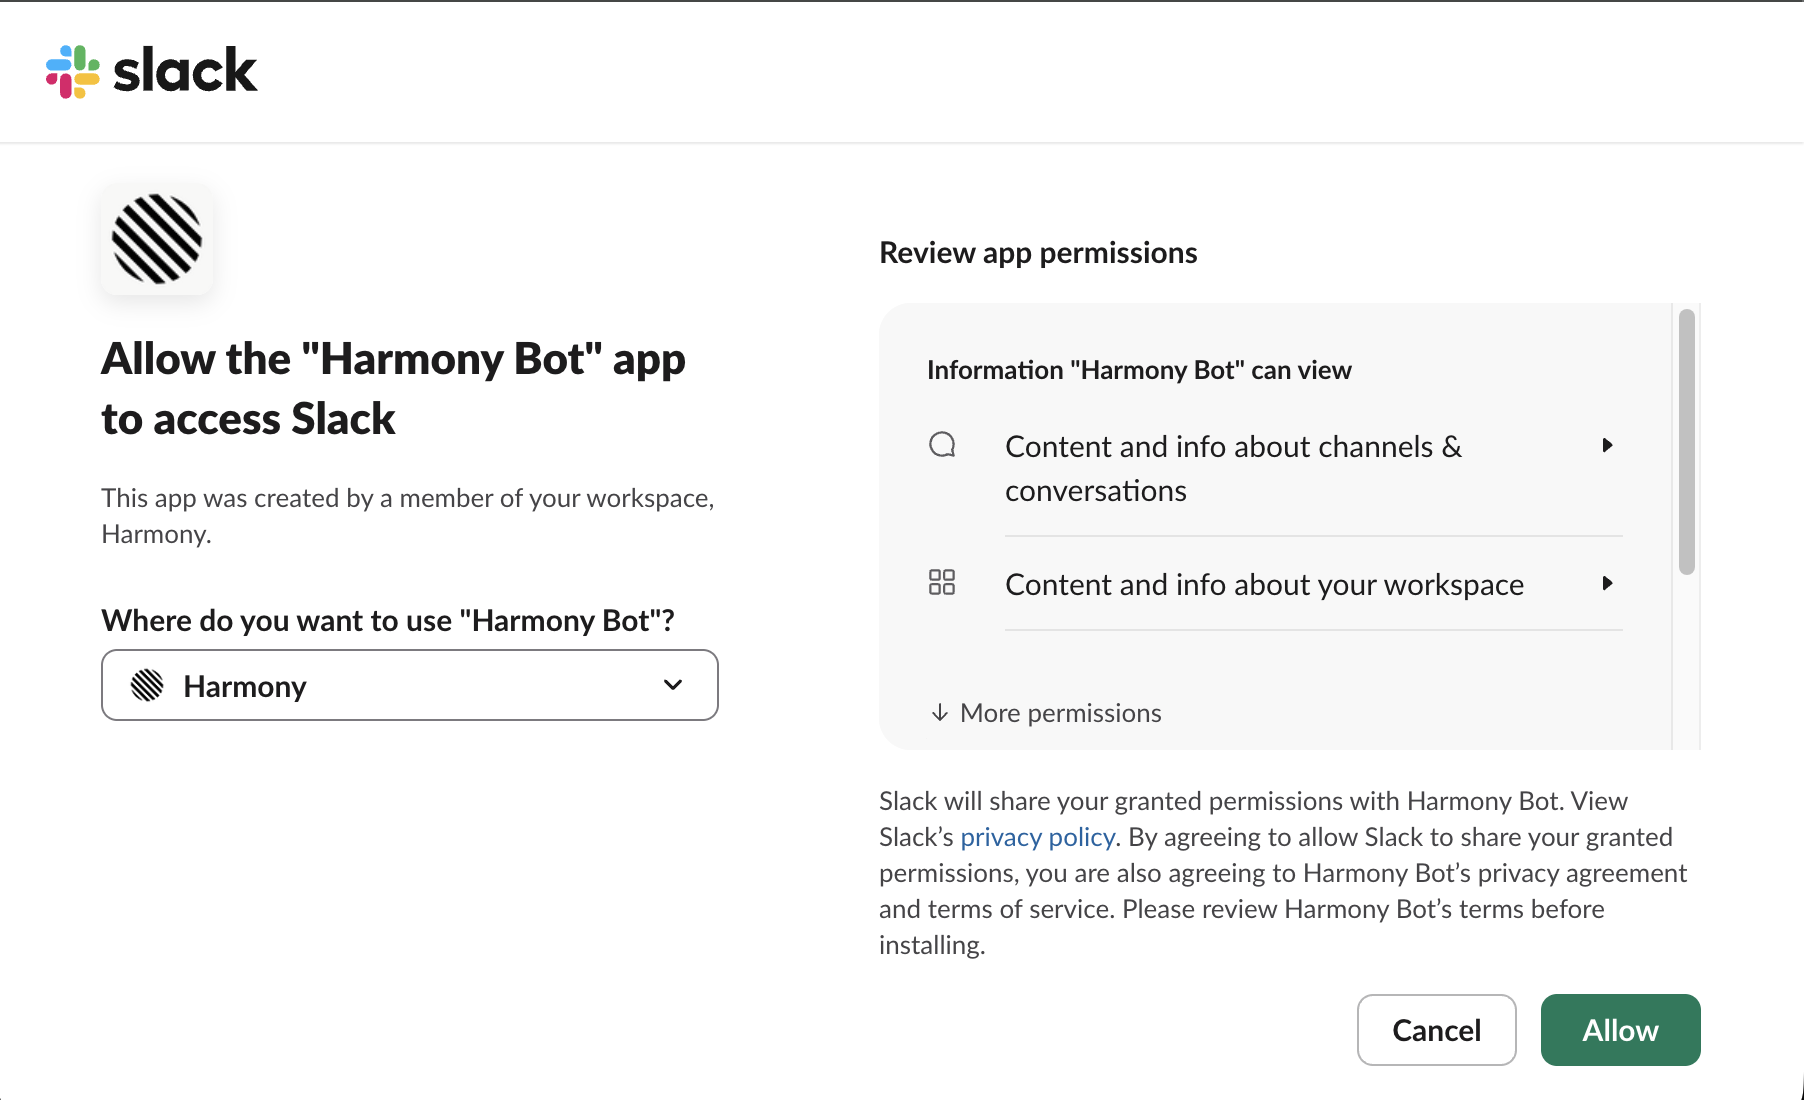Click the grid icon for workspace permission

pyautogui.click(x=942, y=583)
